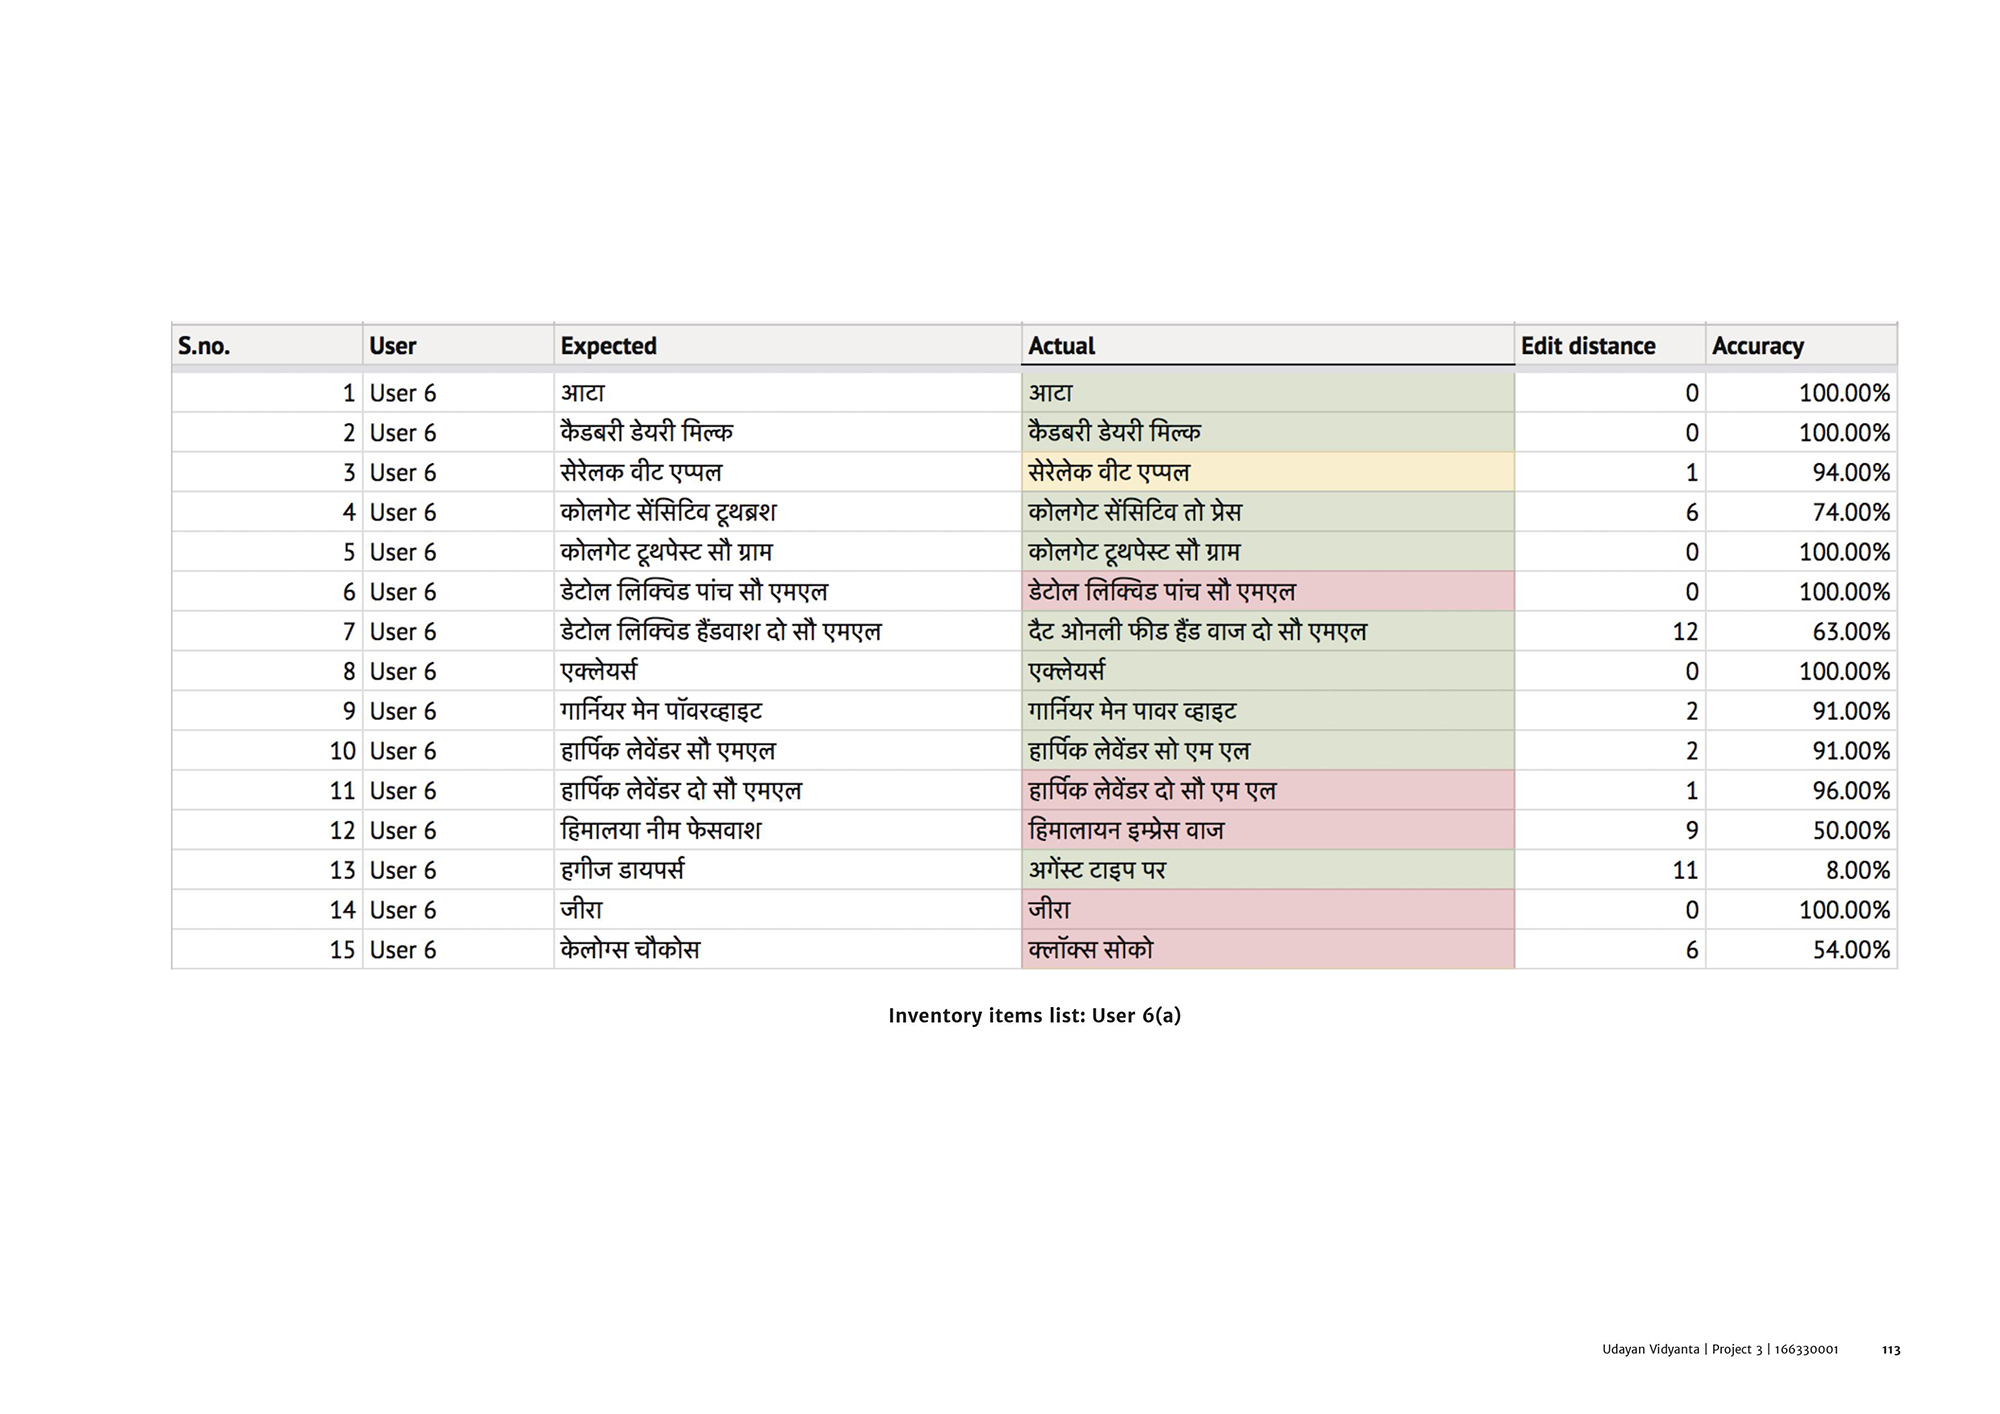The width and height of the screenshot is (2000, 1414).
Task: Click page number 113 in footer
Action: (1890, 1350)
